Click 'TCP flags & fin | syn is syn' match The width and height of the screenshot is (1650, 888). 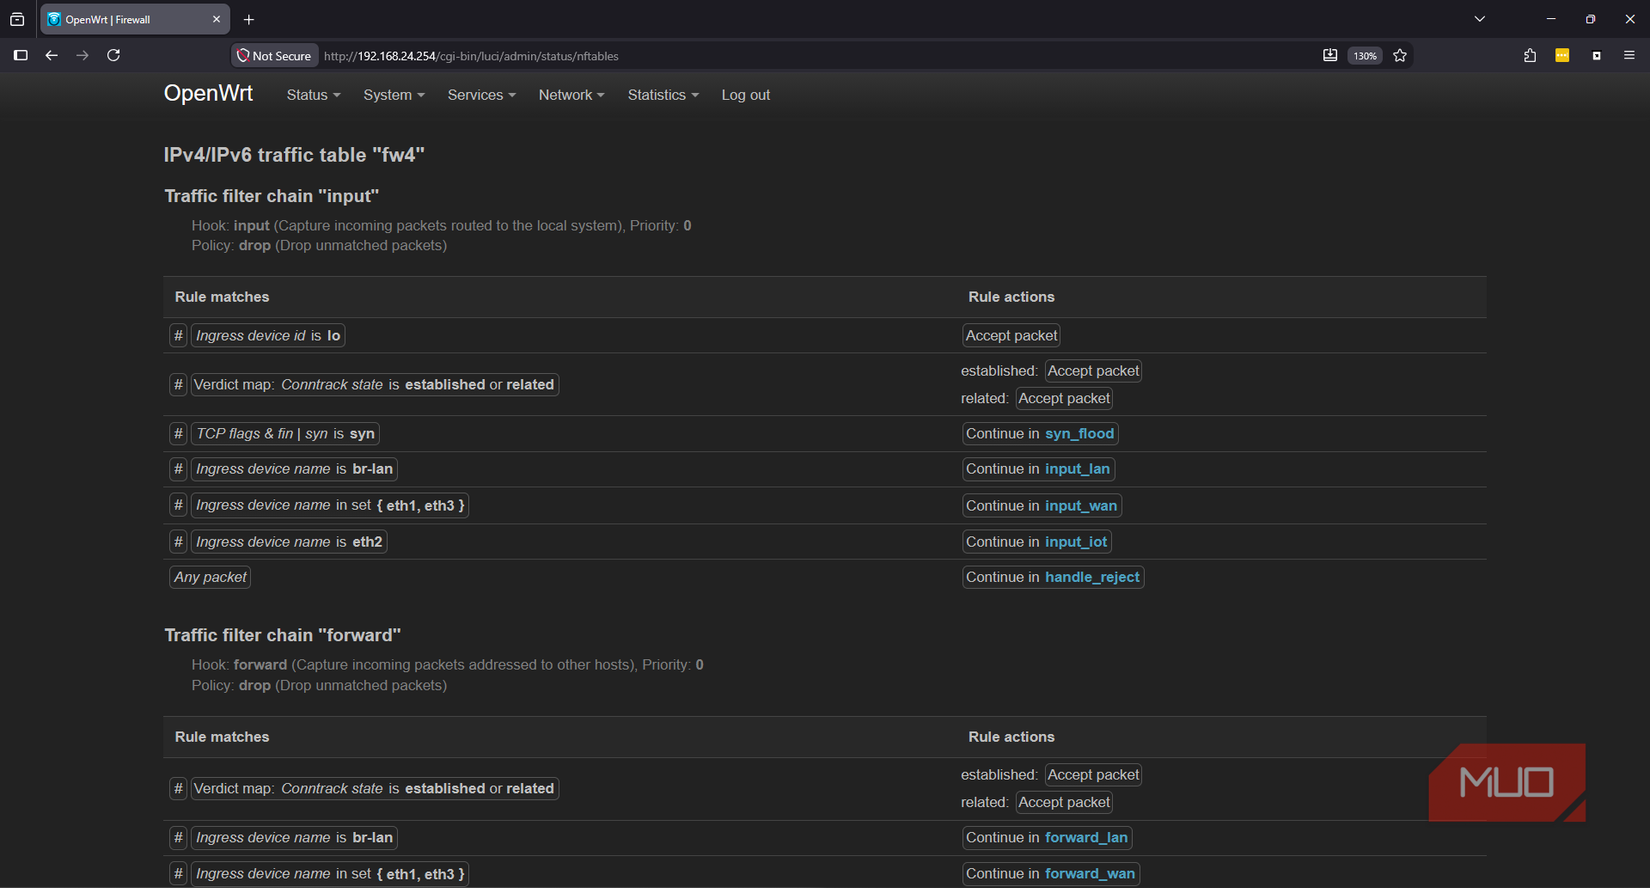[x=285, y=434]
